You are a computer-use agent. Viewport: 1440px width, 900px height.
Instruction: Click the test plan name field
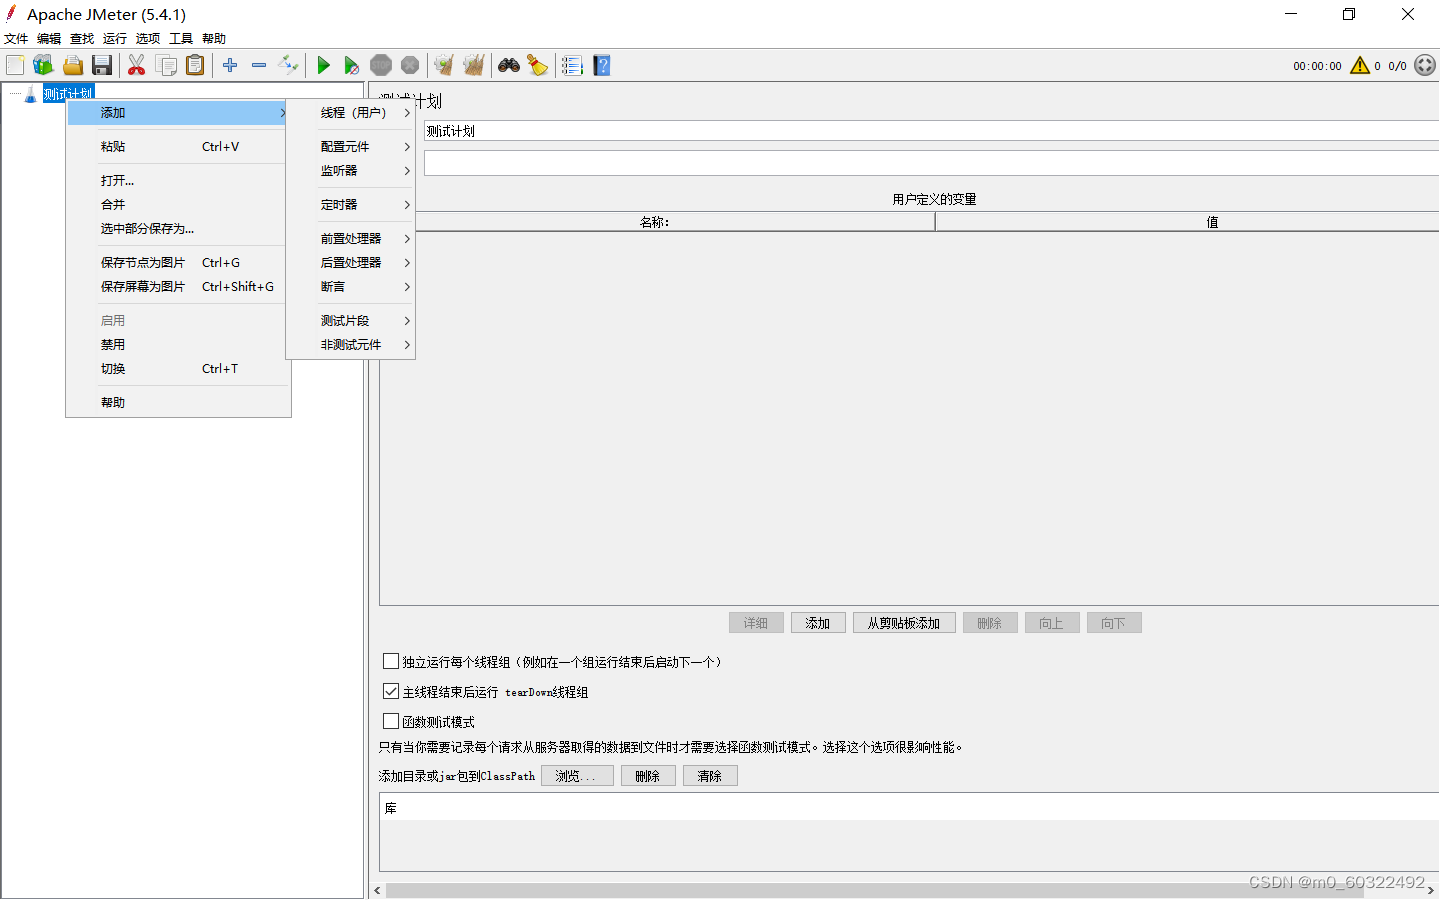(x=931, y=131)
